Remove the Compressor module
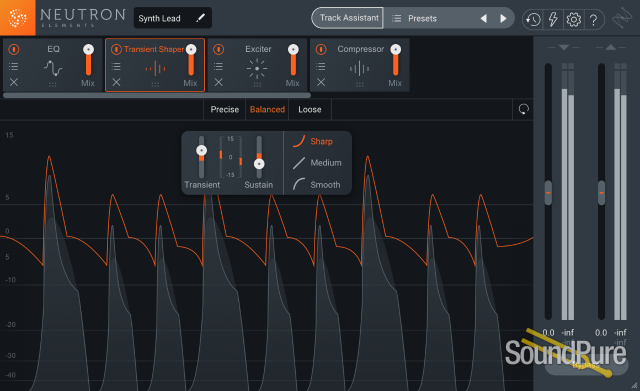 click(x=321, y=82)
